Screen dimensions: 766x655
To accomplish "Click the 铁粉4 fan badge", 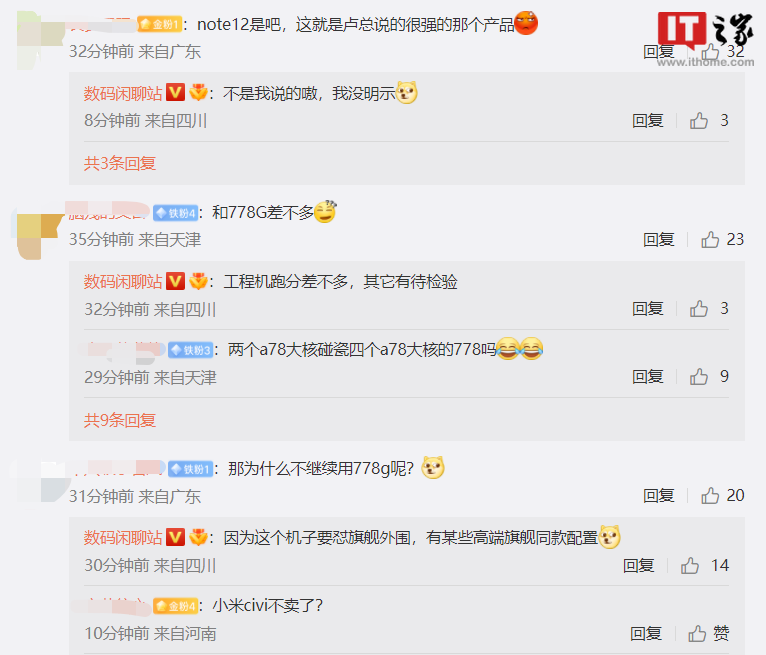I will [x=176, y=213].
